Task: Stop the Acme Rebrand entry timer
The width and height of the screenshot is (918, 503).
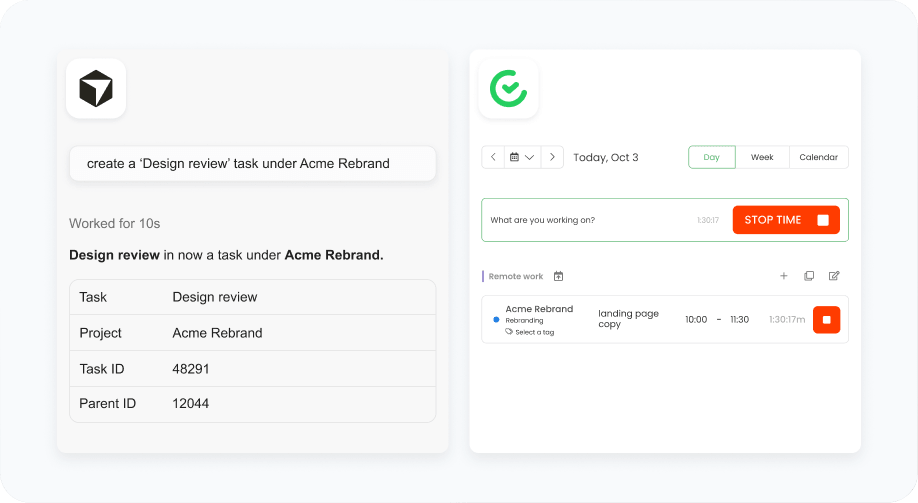Action: click(827, 320)
